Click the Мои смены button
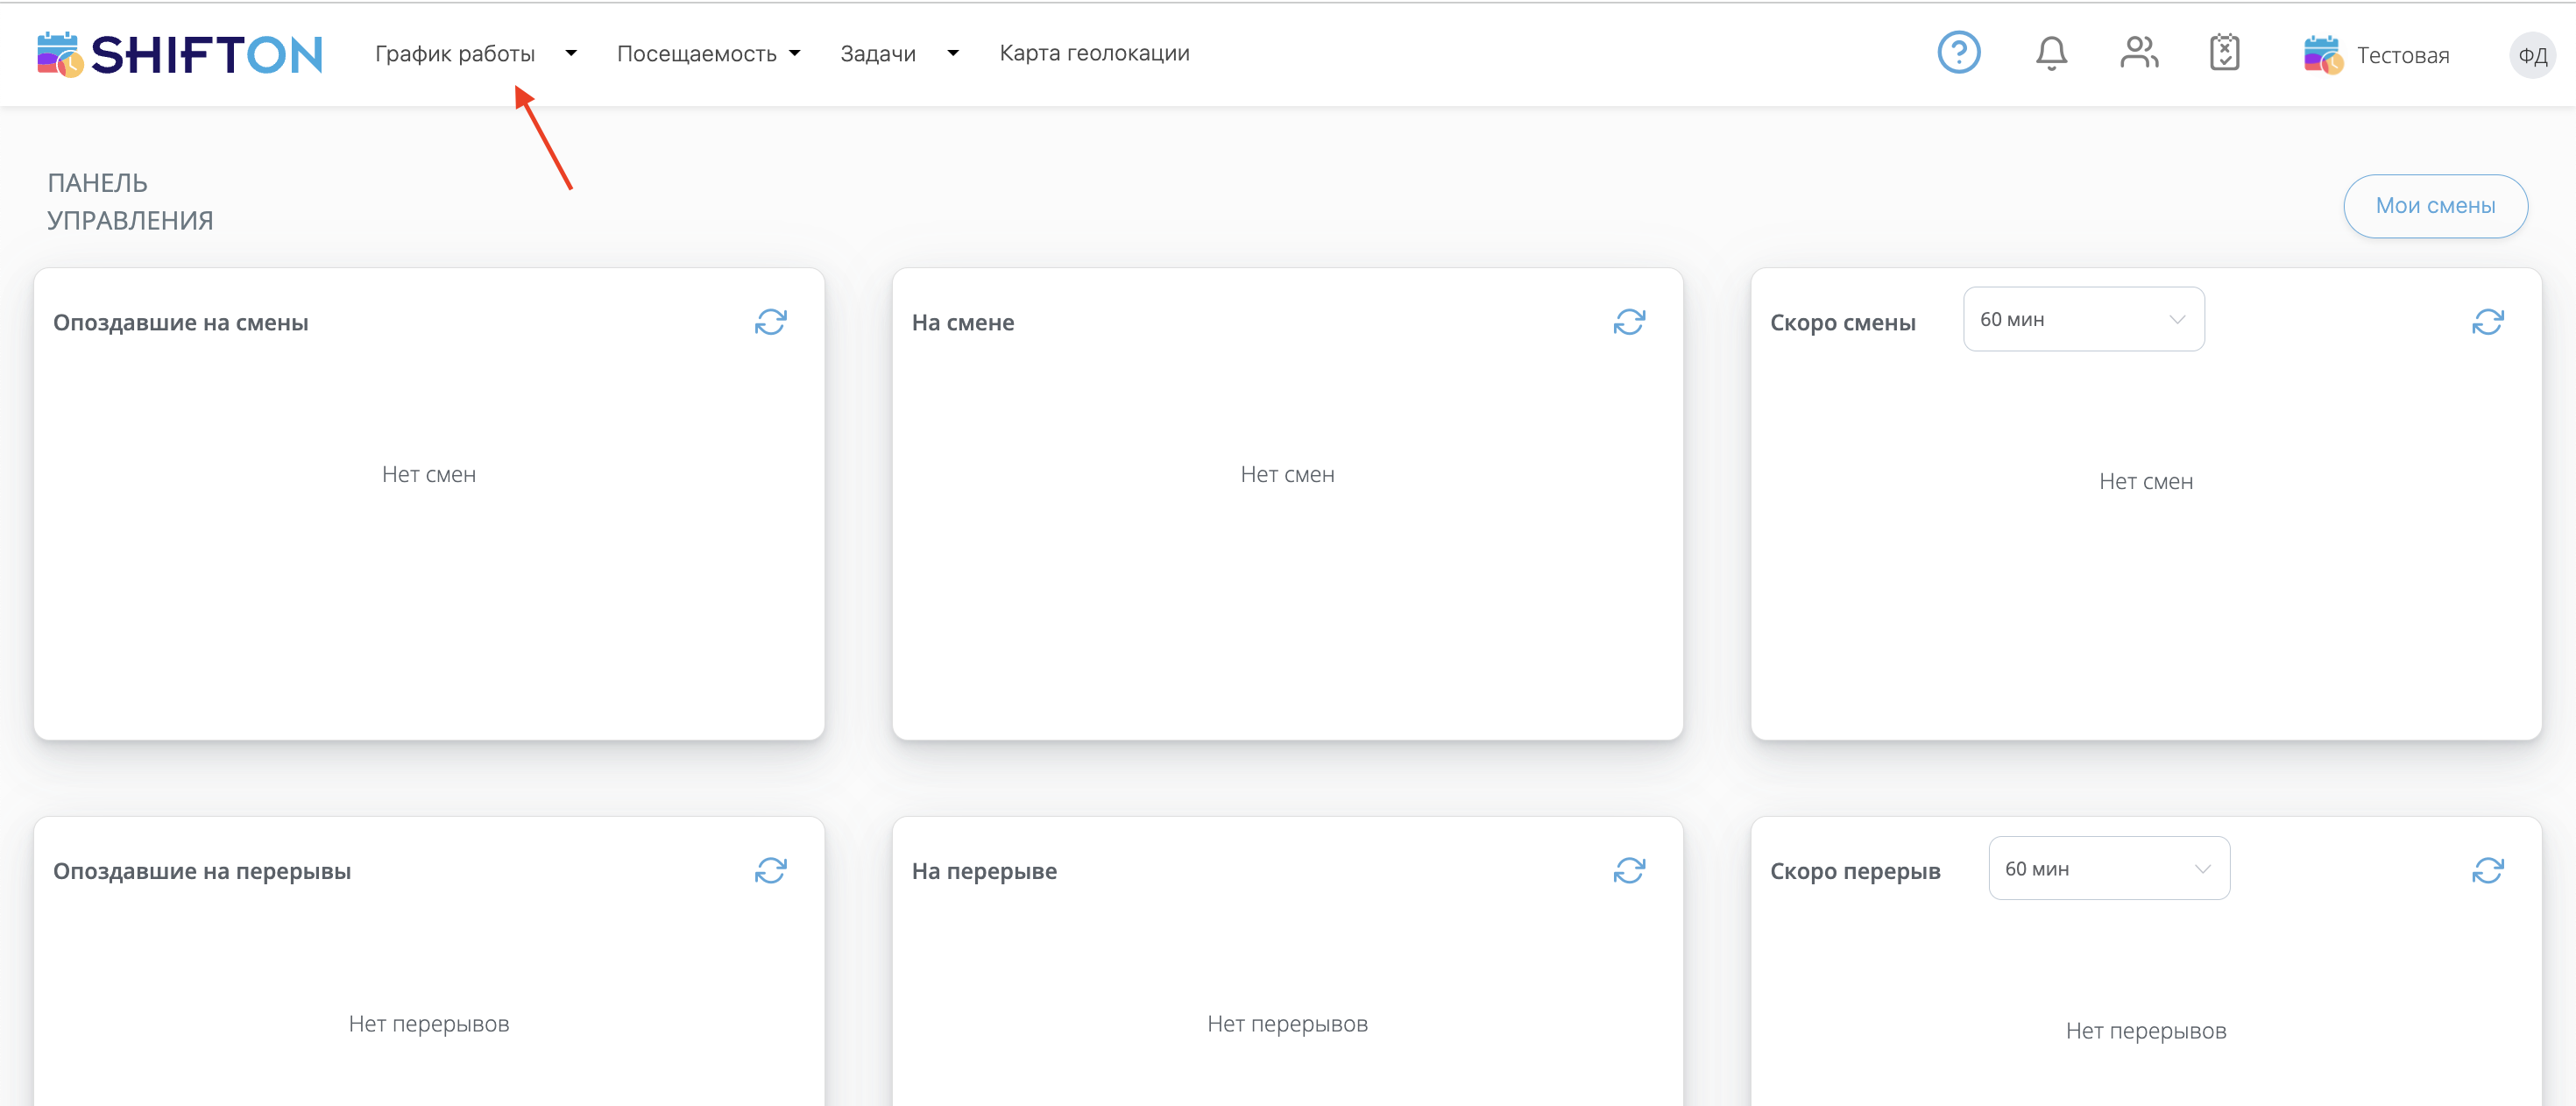This screenshot has width=2576, height=1106. [x=2435, y=206]
